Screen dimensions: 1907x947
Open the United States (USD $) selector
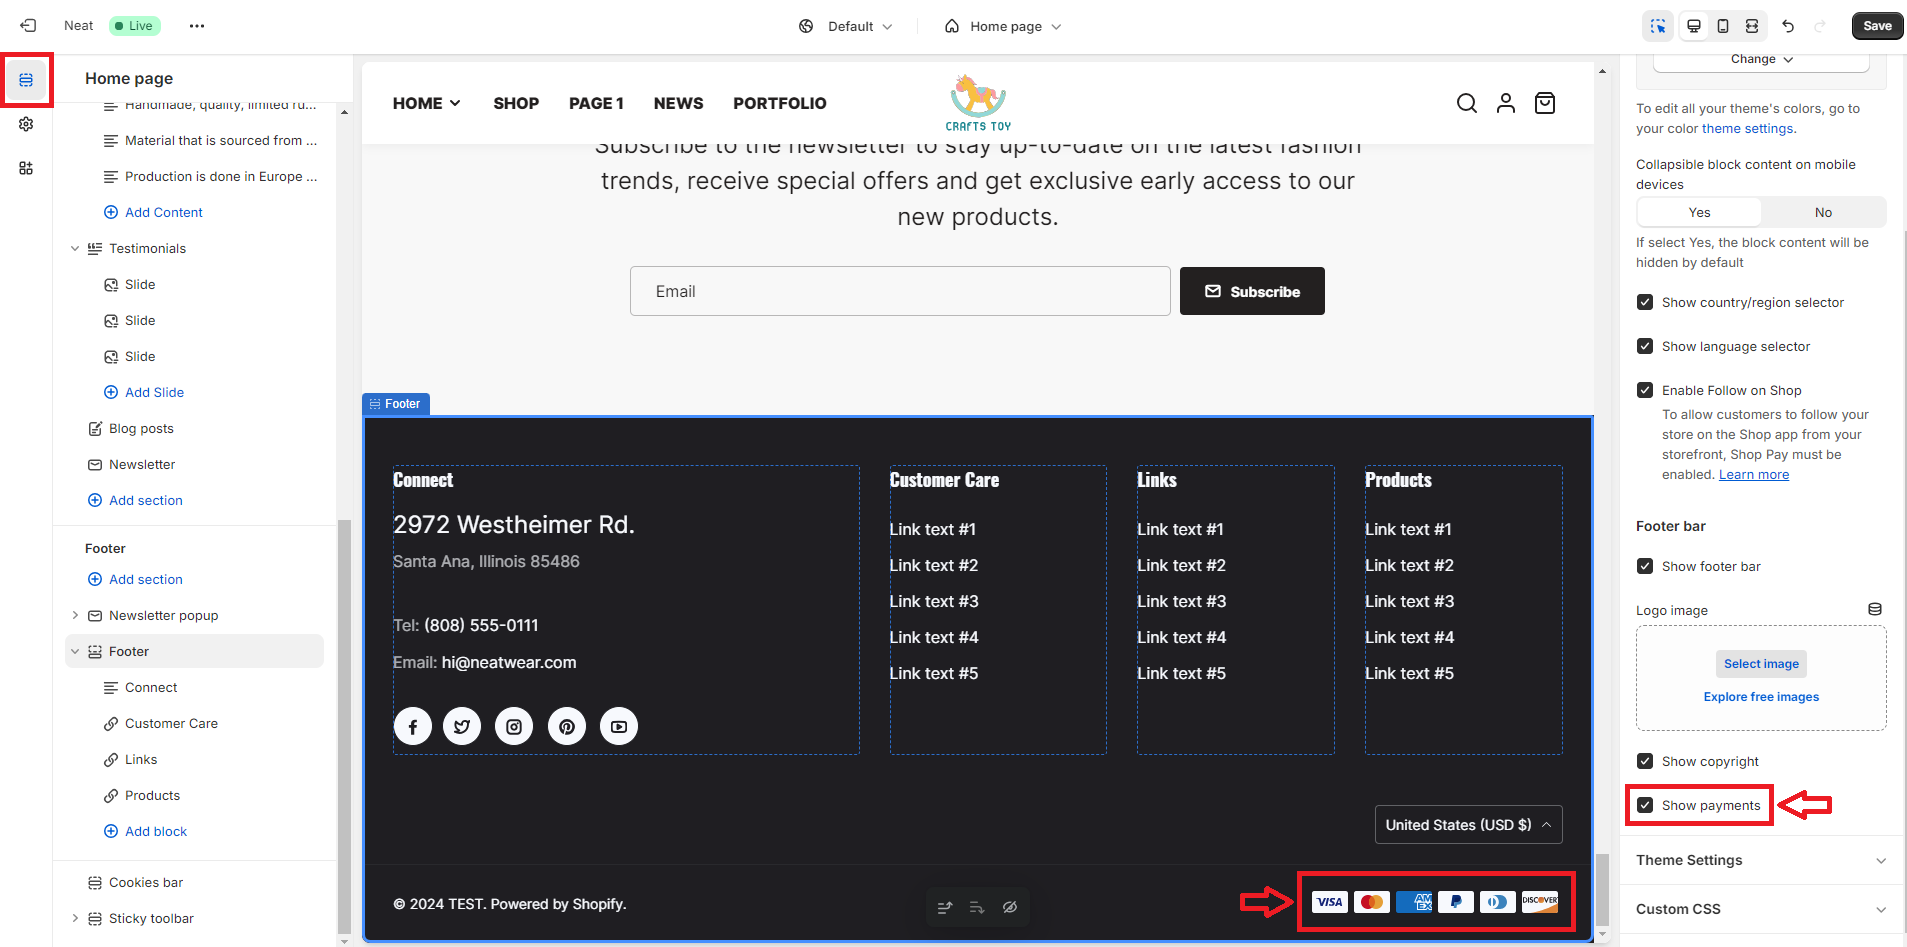pos(1468,824)
